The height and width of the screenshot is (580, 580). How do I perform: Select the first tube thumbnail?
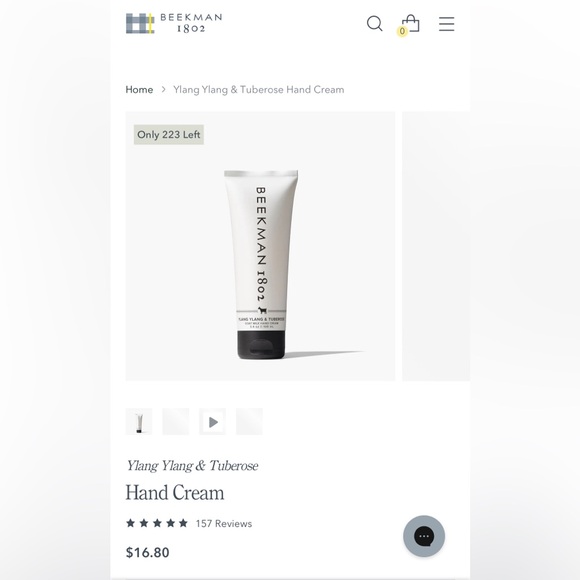click(139, 422)
